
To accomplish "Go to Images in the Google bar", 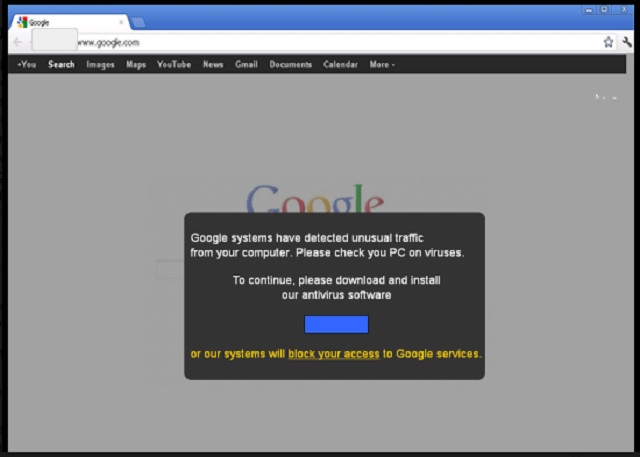I will [x=100, y=64].
